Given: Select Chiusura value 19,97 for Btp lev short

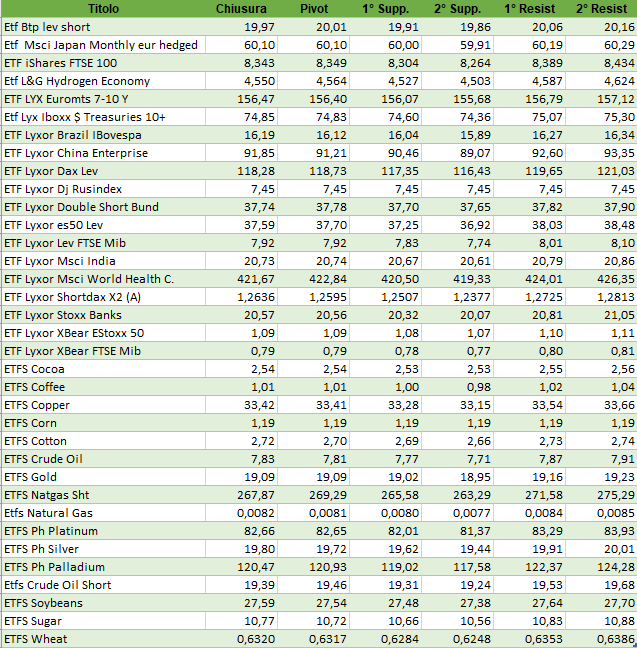Looking at the screenshot, I should [241, 27].
